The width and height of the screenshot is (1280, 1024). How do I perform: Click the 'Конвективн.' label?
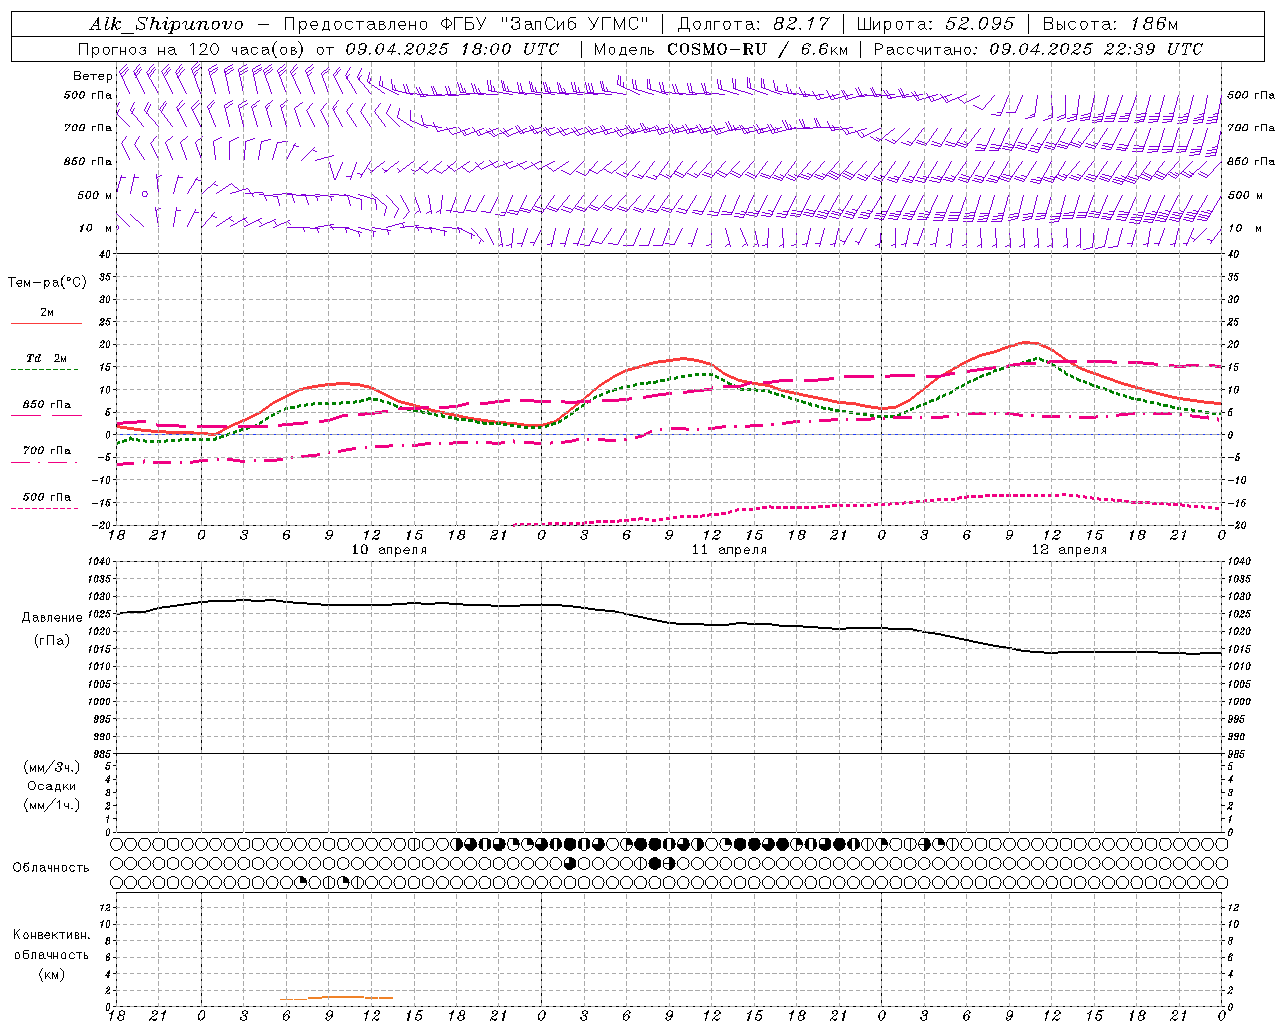(x=51, y=935)
